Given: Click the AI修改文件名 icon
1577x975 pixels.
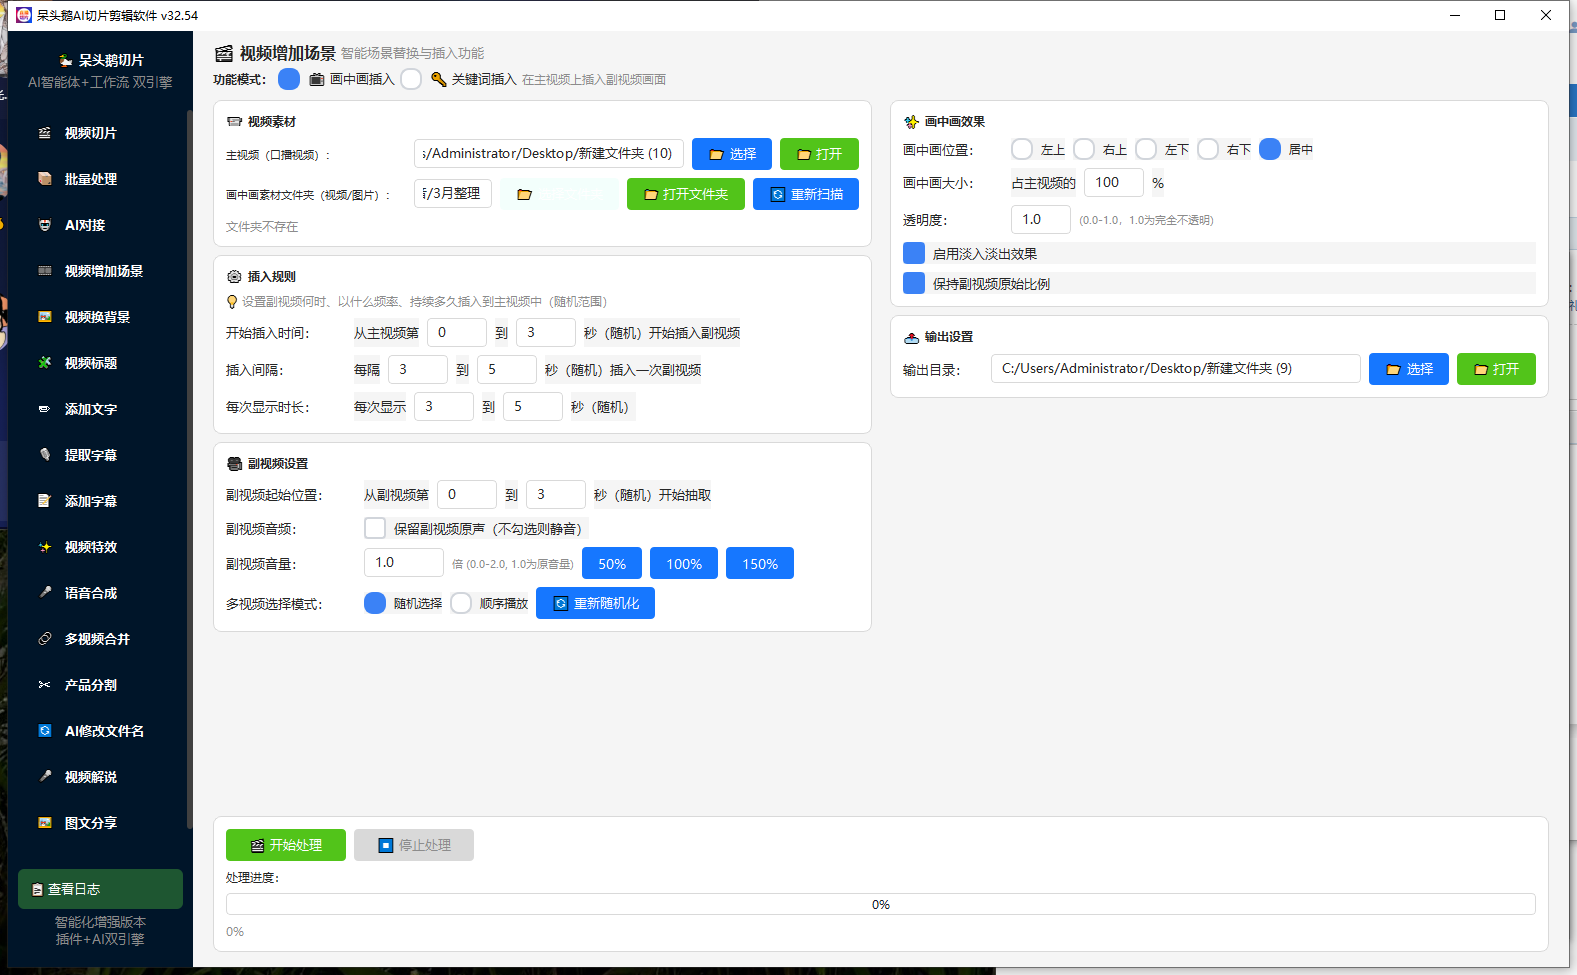Looking at the screenshot, I should point(44,731).
